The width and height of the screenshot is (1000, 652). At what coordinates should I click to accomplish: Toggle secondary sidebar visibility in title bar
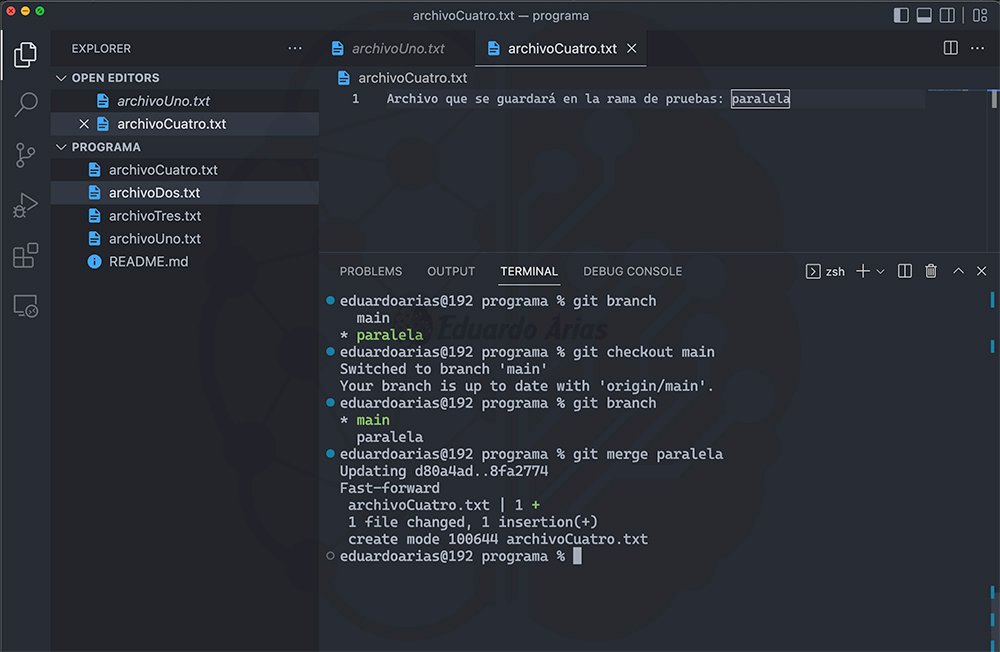(x=948, y=15)
